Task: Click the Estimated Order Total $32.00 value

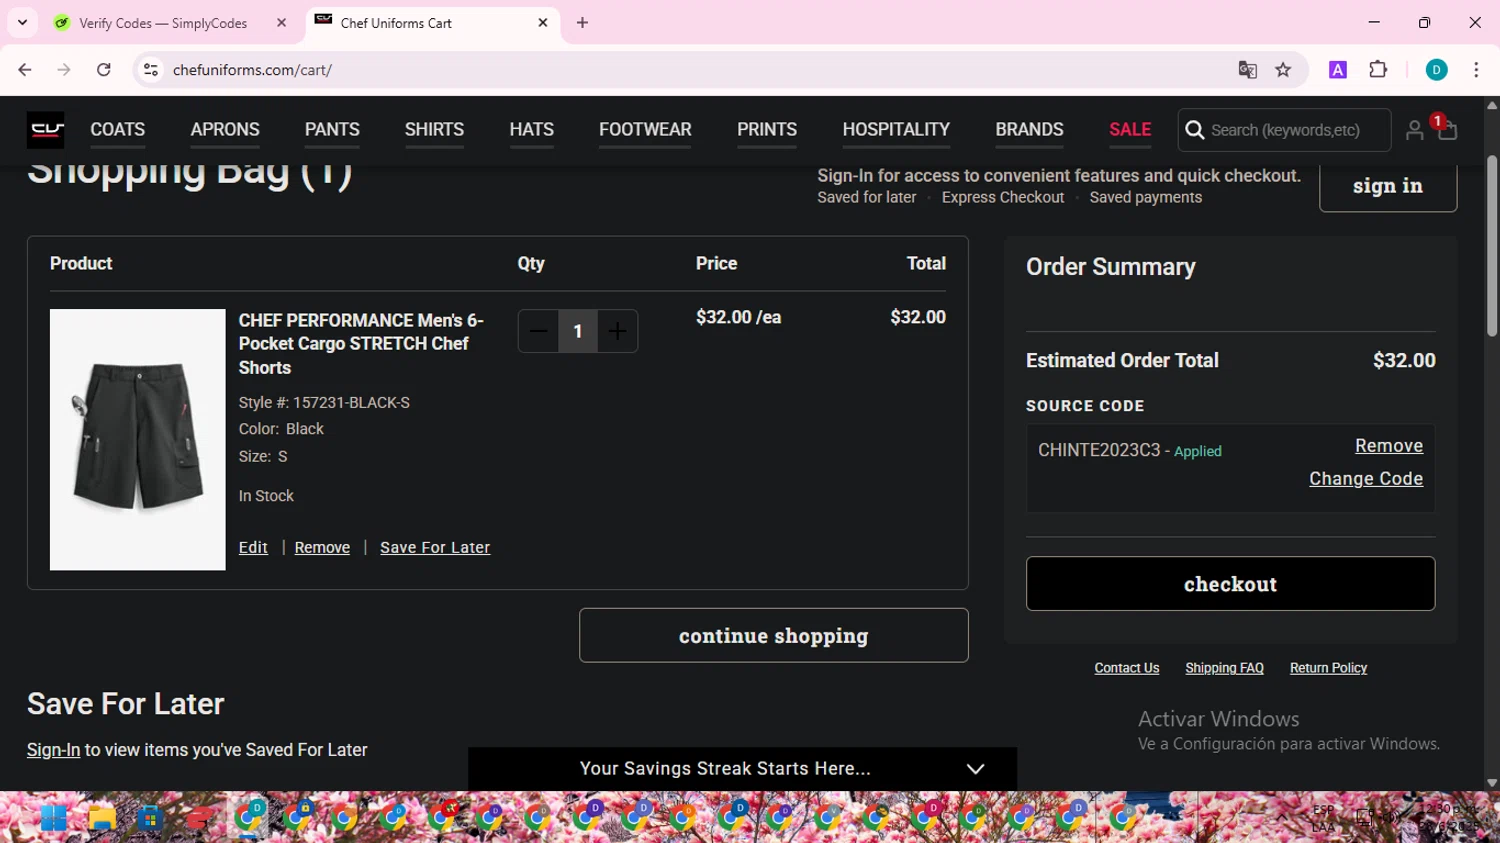Action: click(x=1404, y=361)
